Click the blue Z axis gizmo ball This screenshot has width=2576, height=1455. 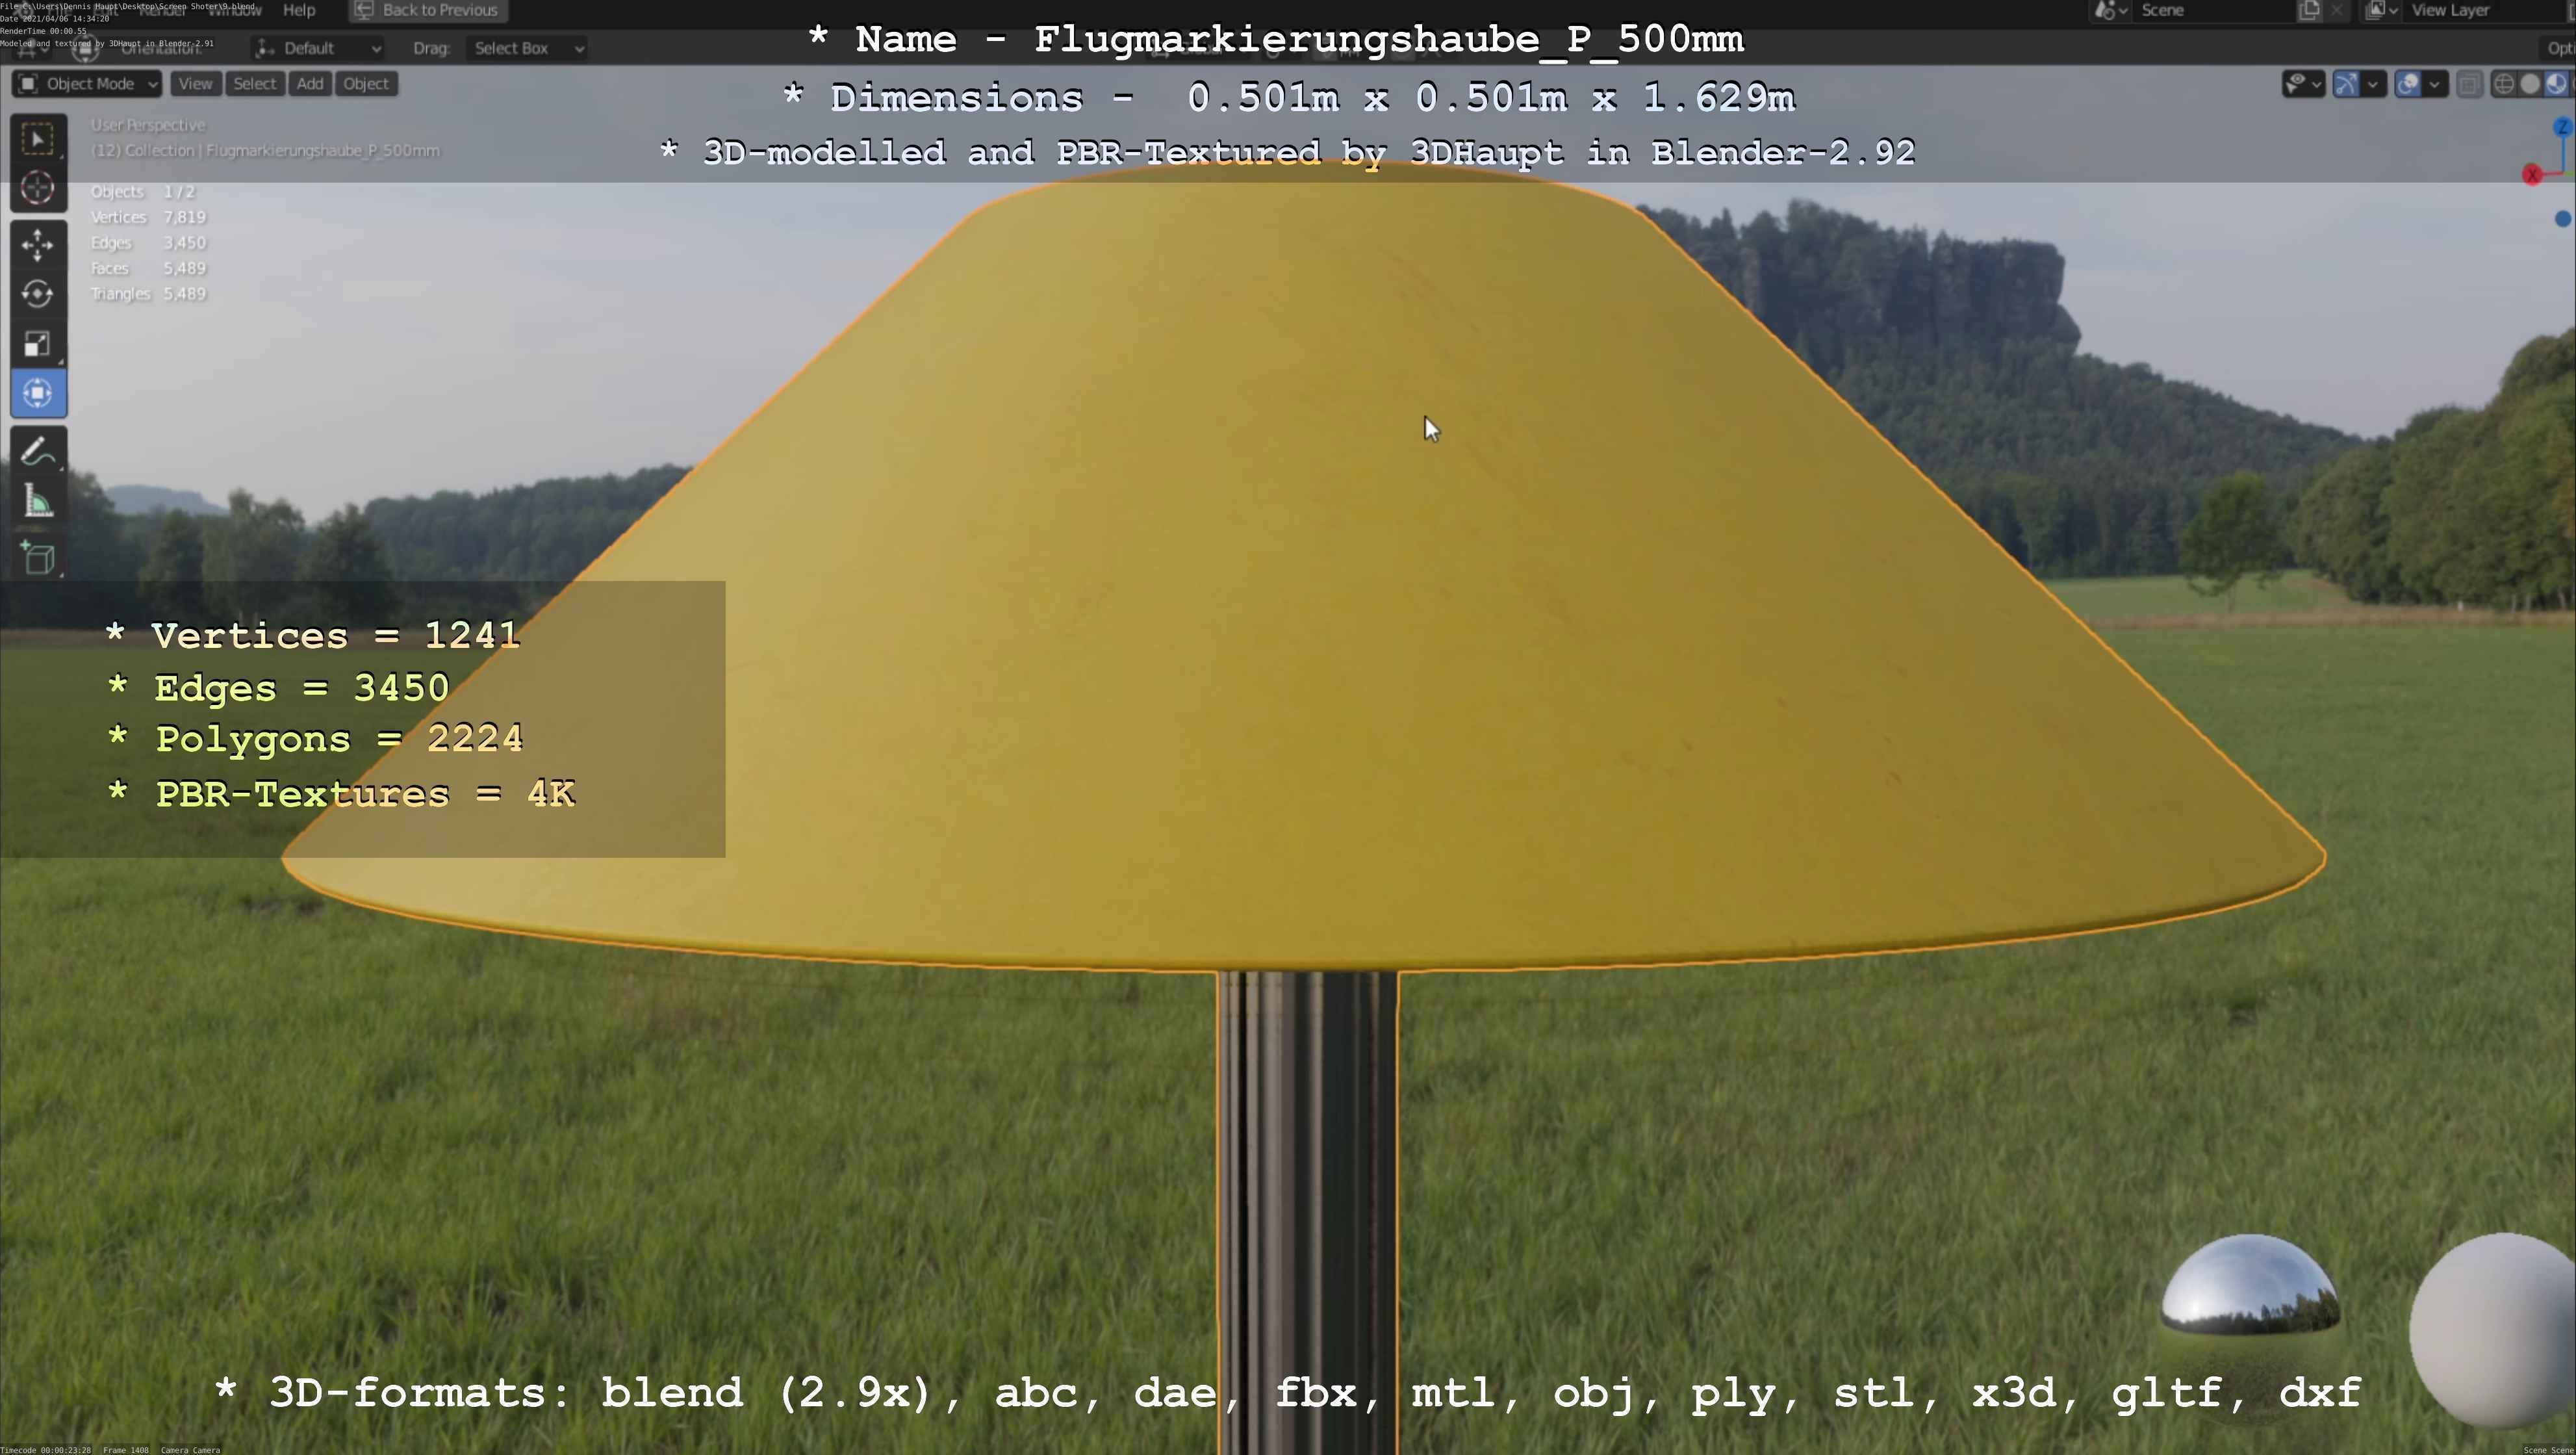coord(2562,127)
